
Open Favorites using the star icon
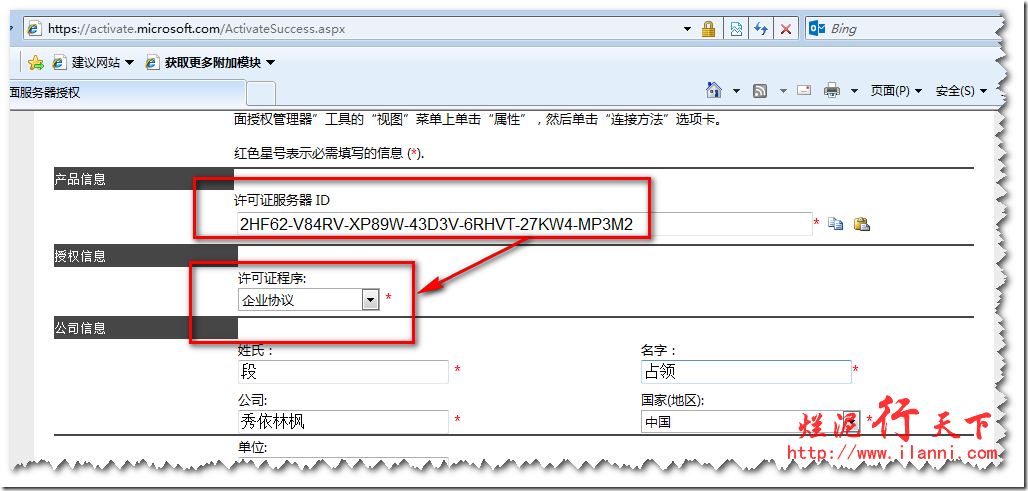point(36,62)
